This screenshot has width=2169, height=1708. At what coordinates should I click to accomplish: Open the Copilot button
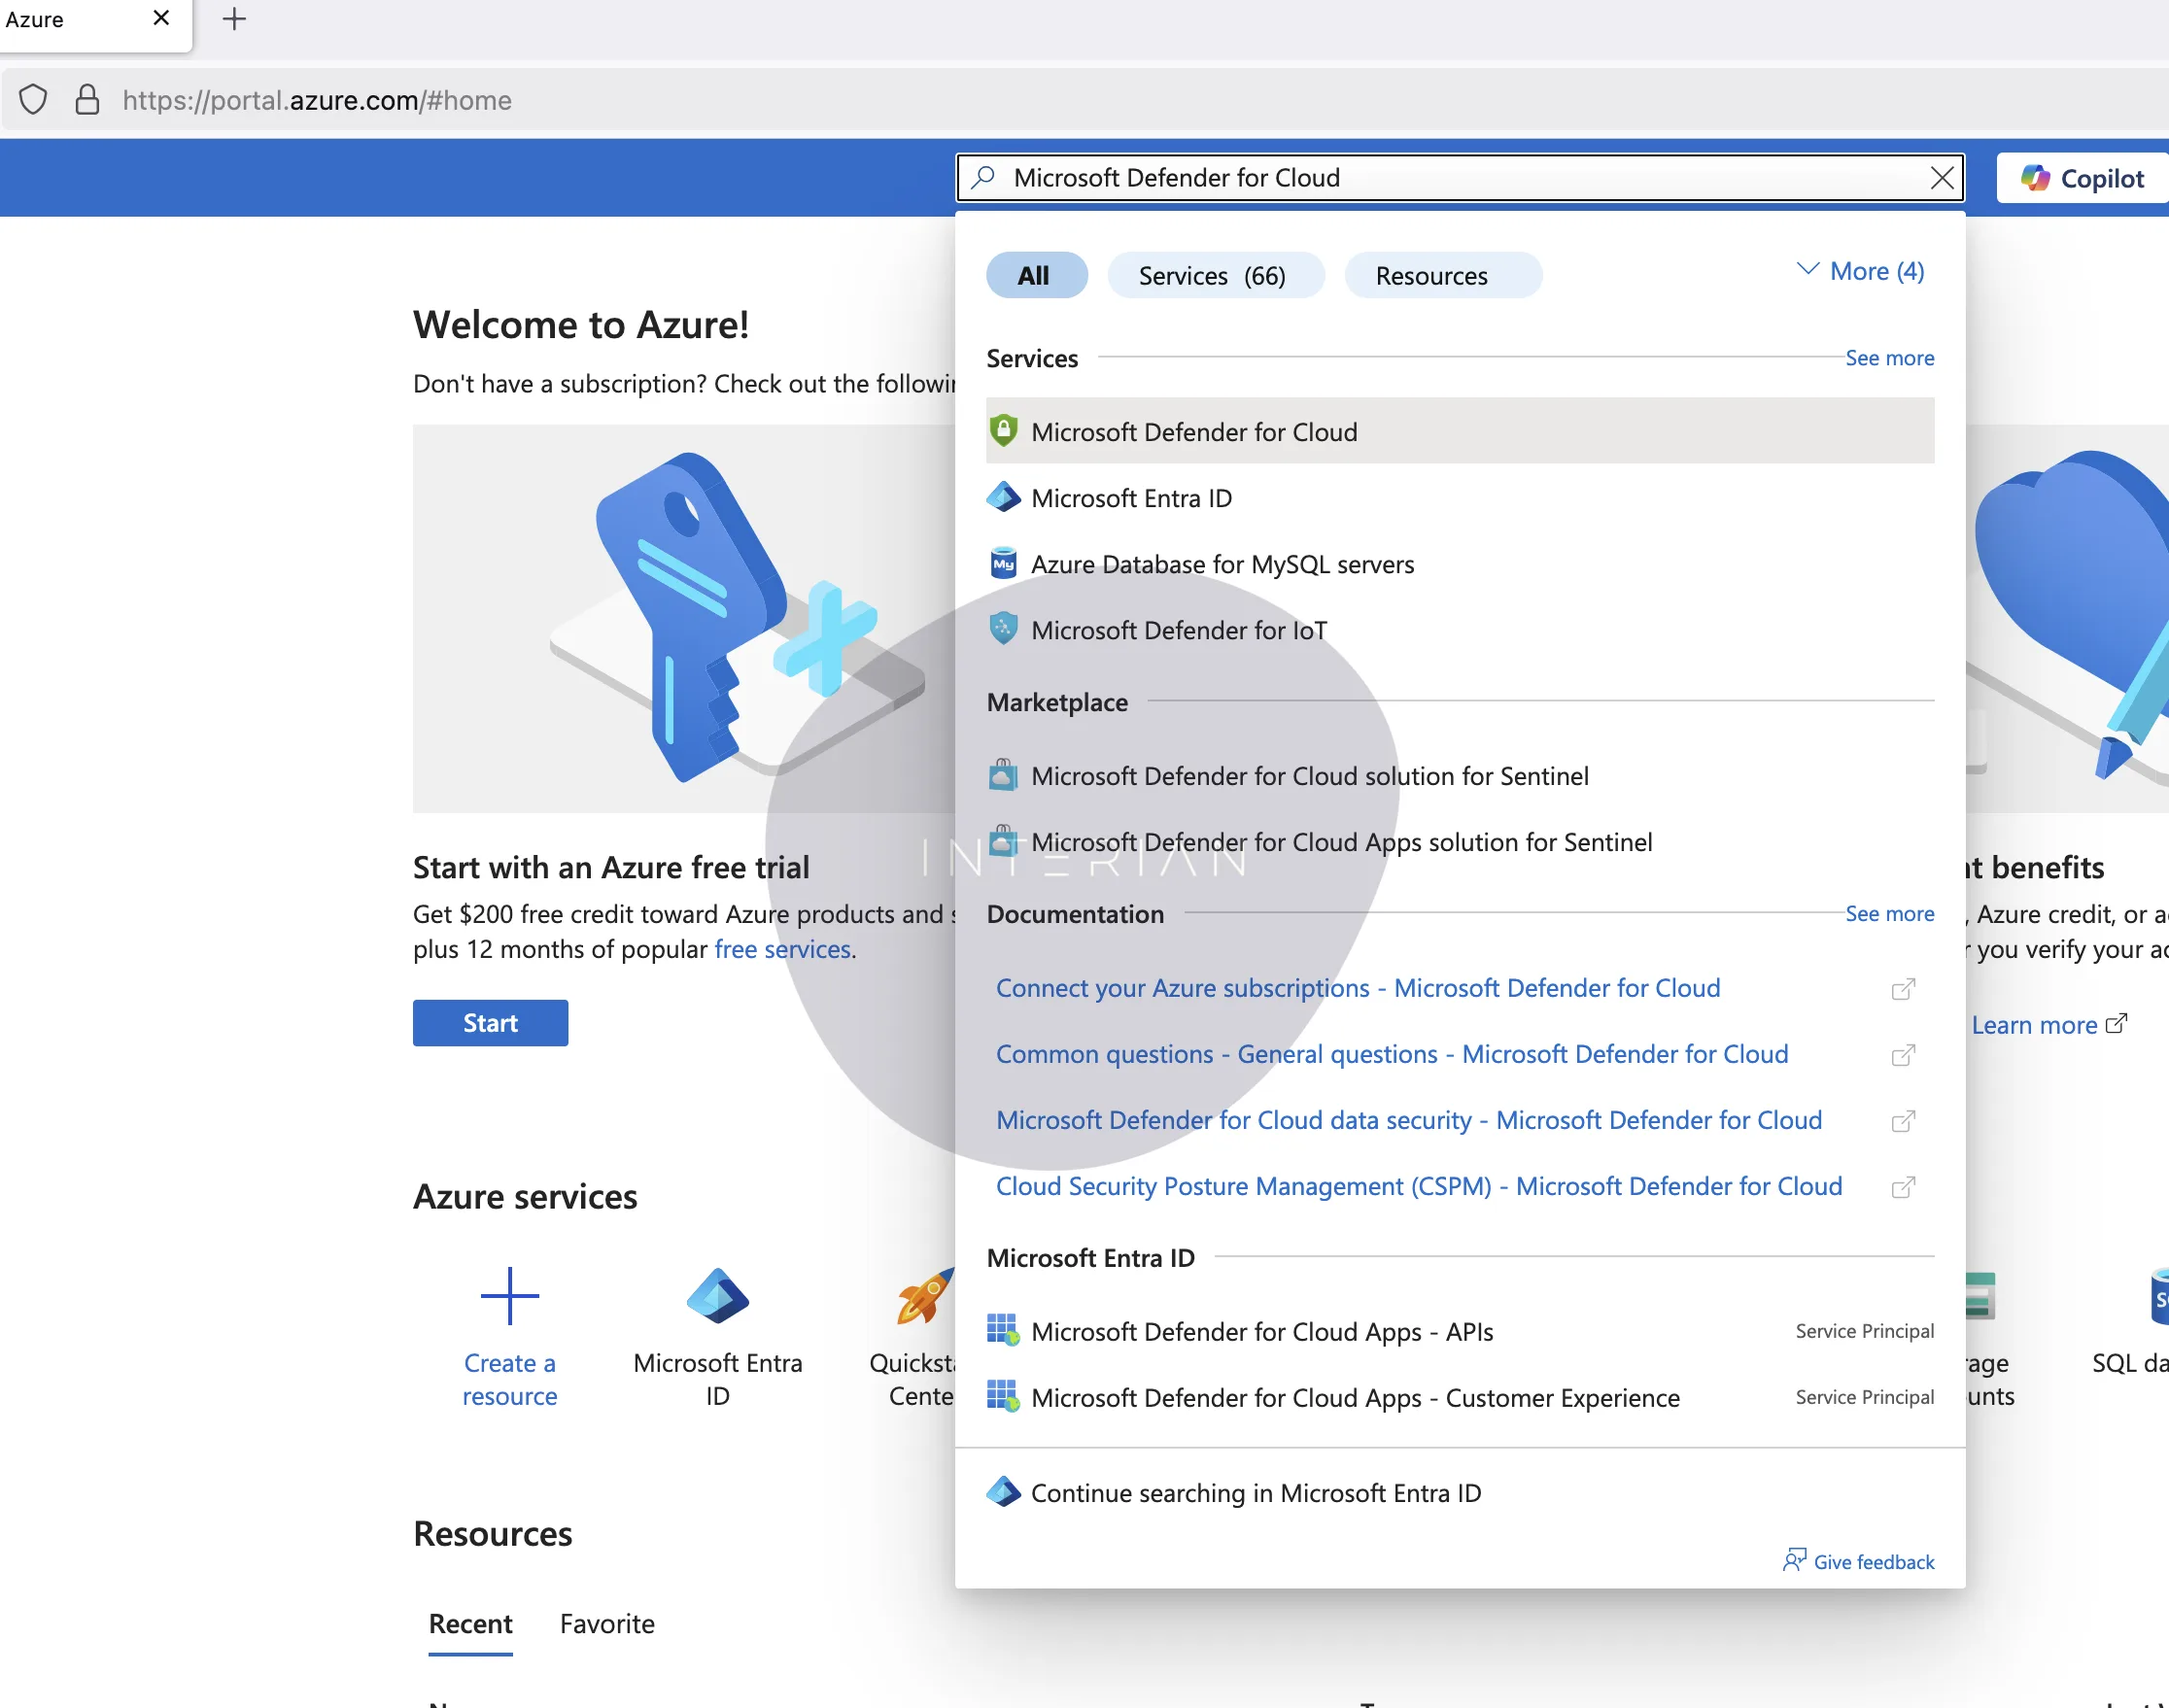2083,178
